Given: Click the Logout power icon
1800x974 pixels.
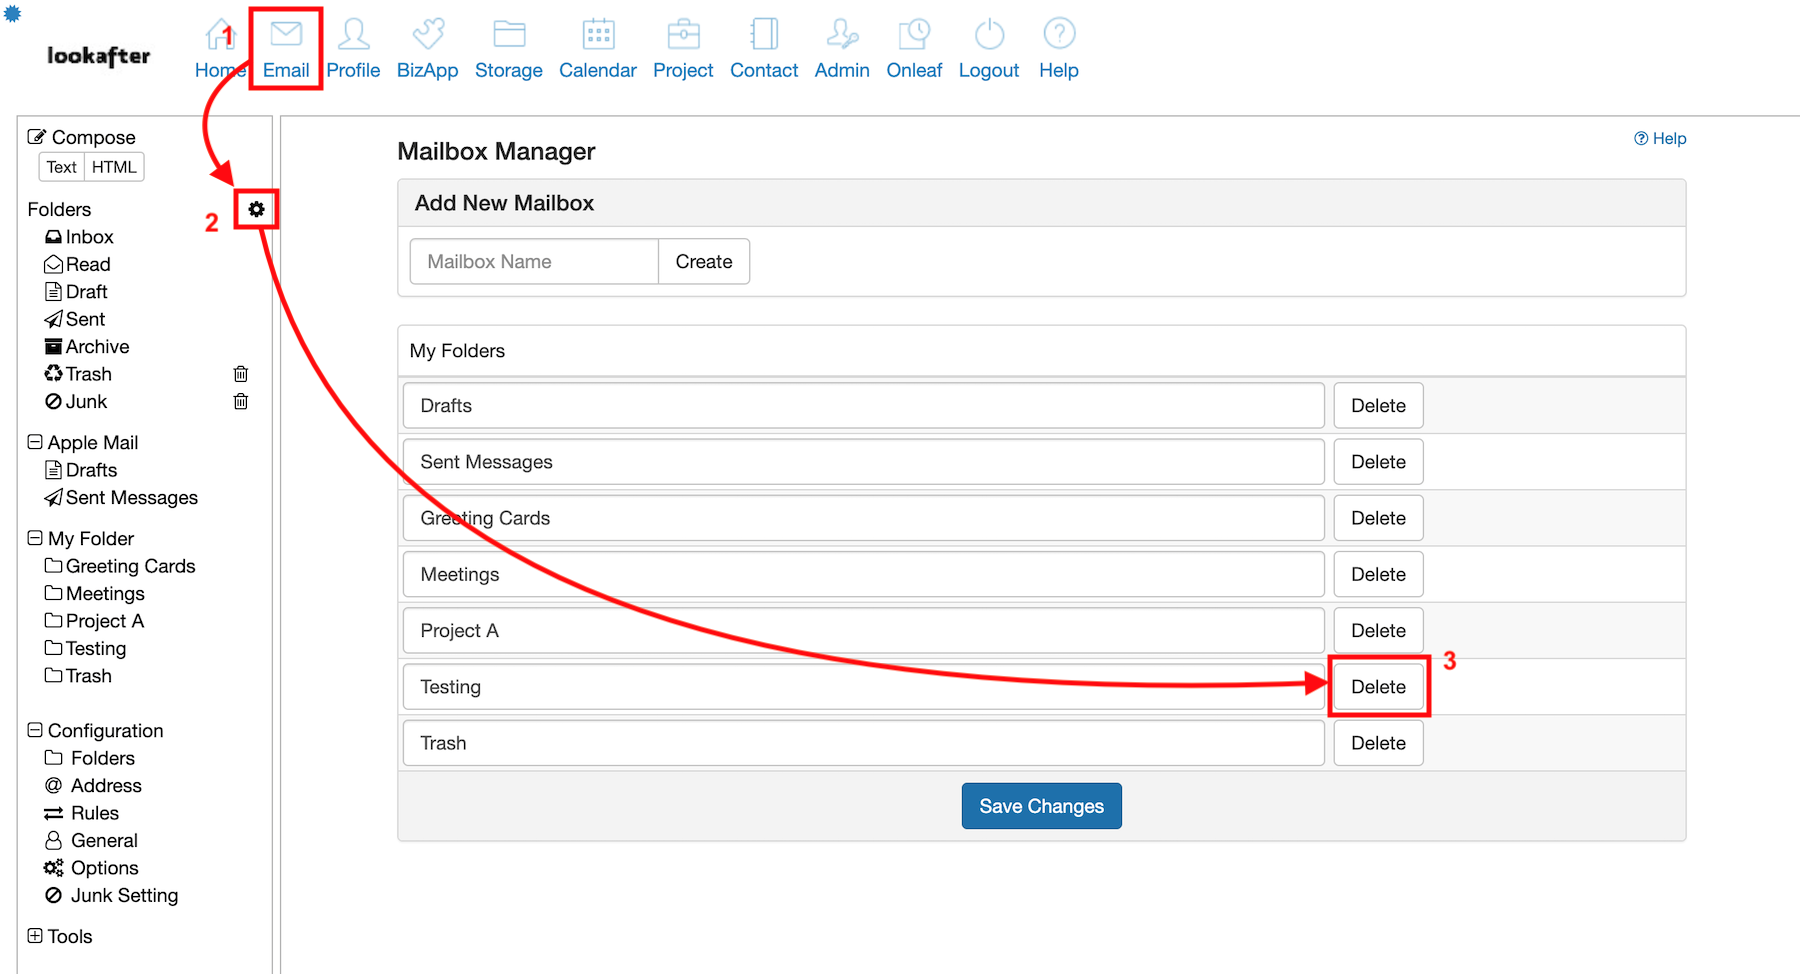Looking at the screenshot, I should (988, 35).
